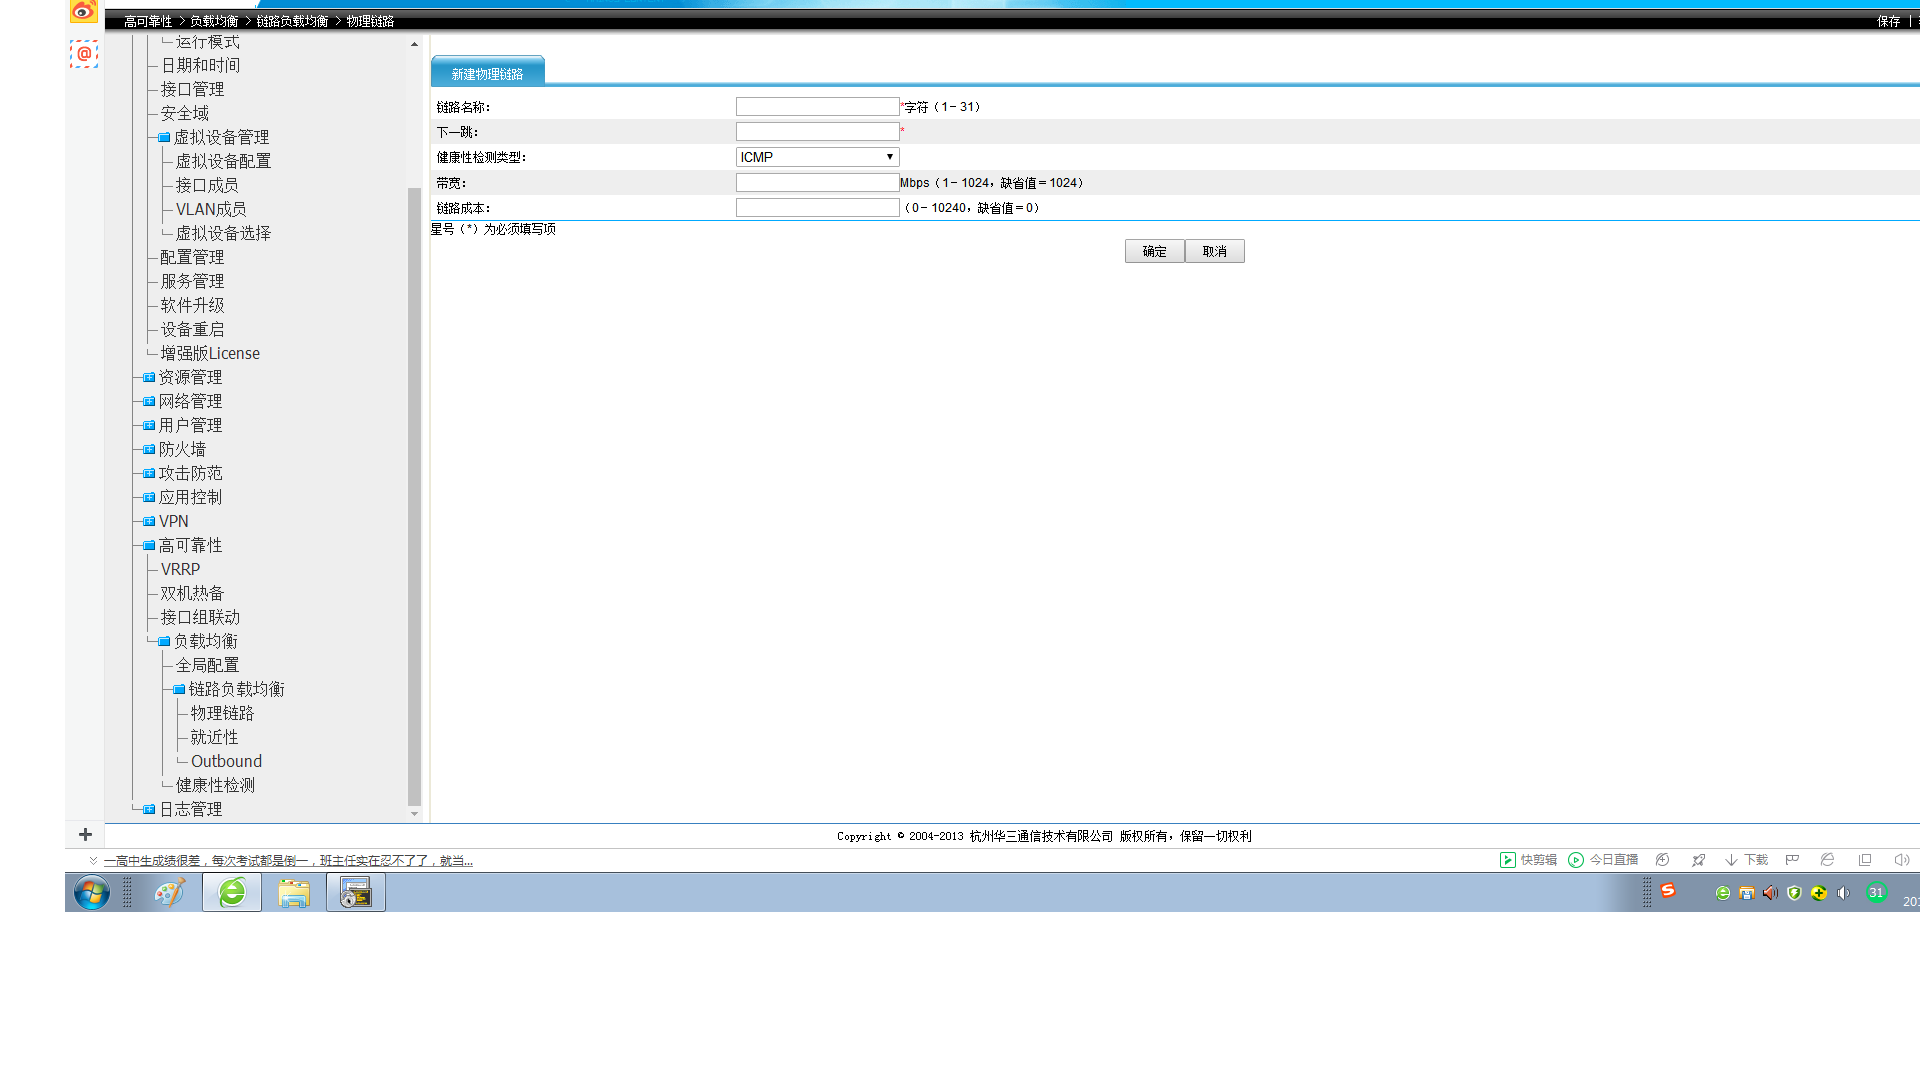Click the 链路名称 input field
Image resolution: width=1920 pixels, height=1080 pixels.
coord(817,106)
